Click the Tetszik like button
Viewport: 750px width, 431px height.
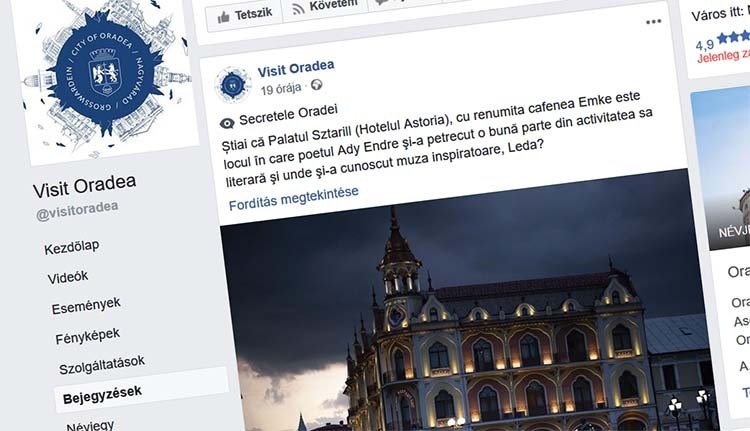click(244, 16)
